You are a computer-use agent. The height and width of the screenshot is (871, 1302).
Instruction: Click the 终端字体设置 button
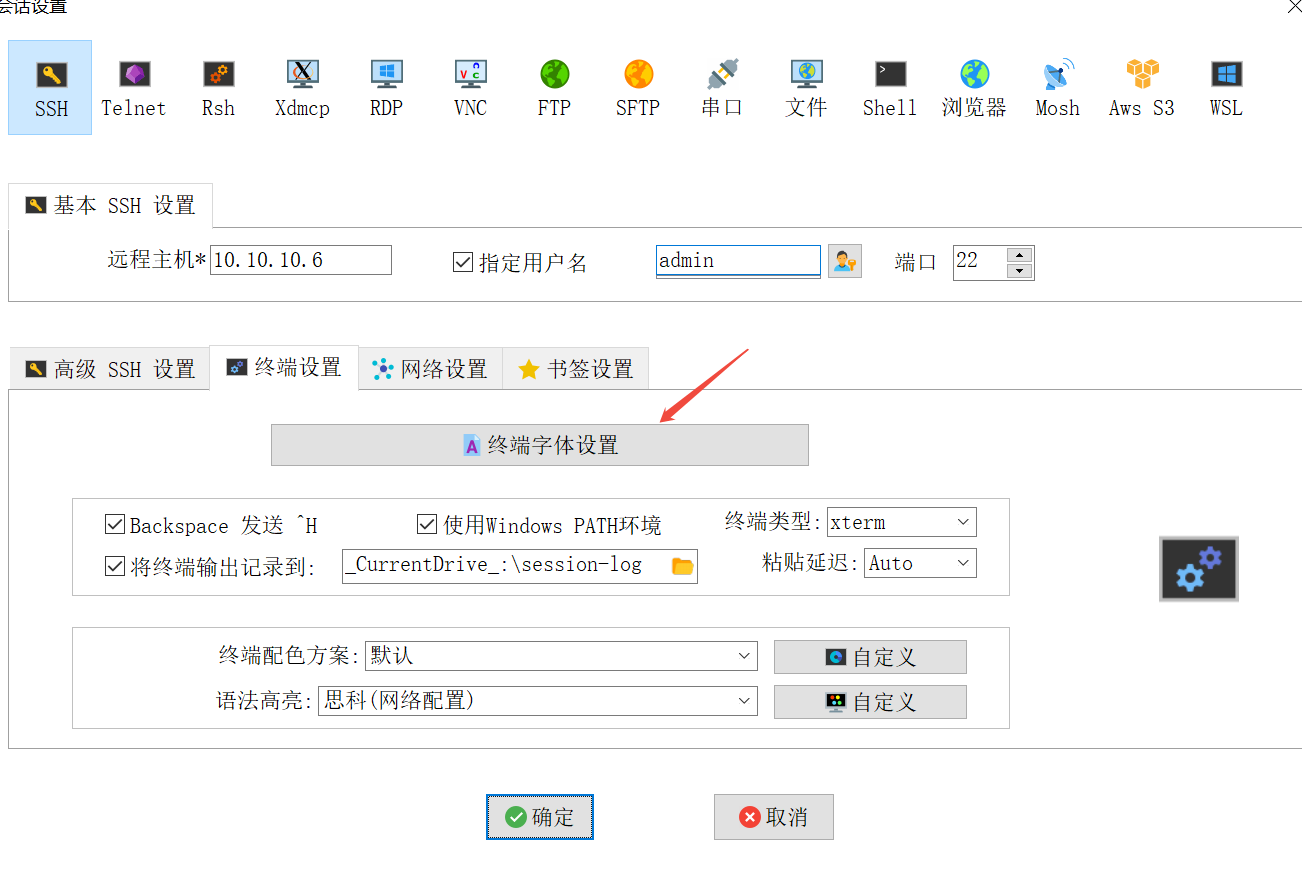(x=539, y=444)
